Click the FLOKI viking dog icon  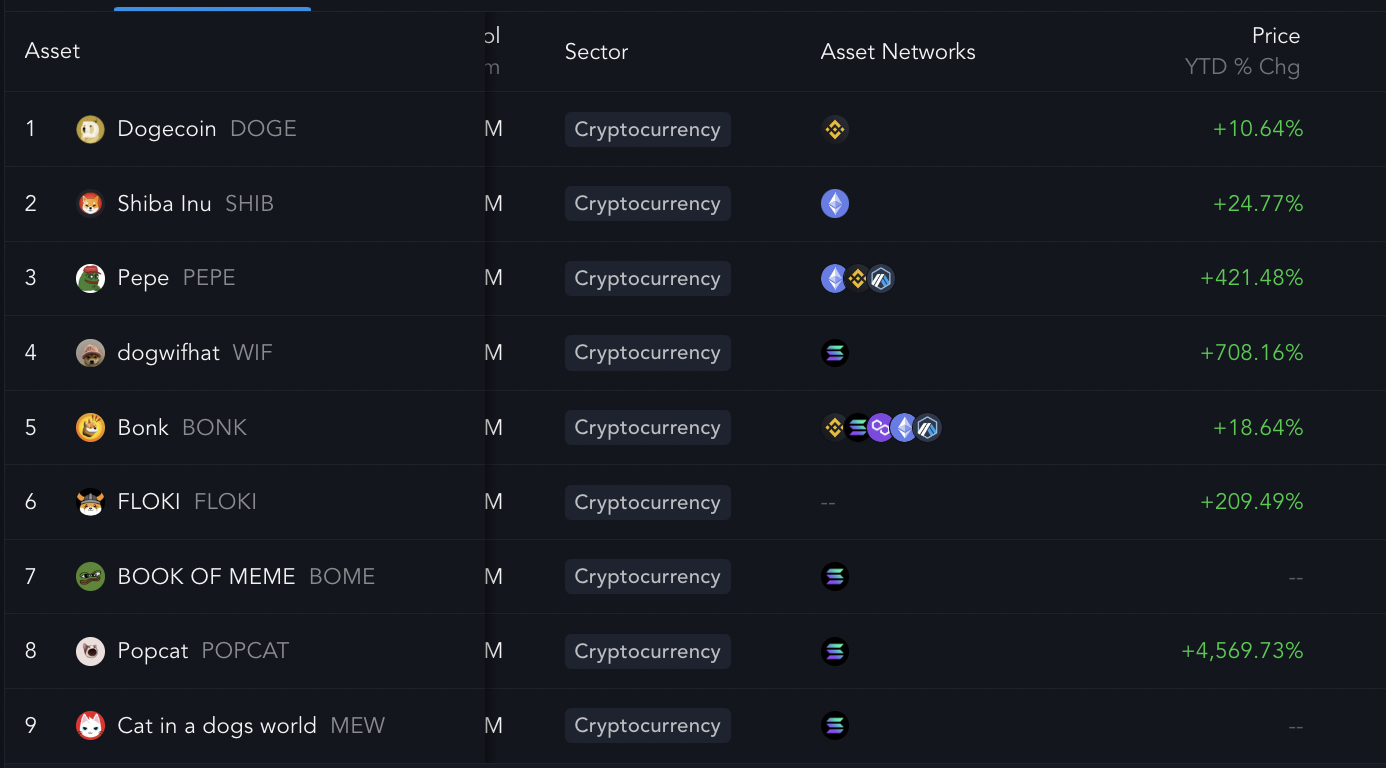(x=90, y=502)
